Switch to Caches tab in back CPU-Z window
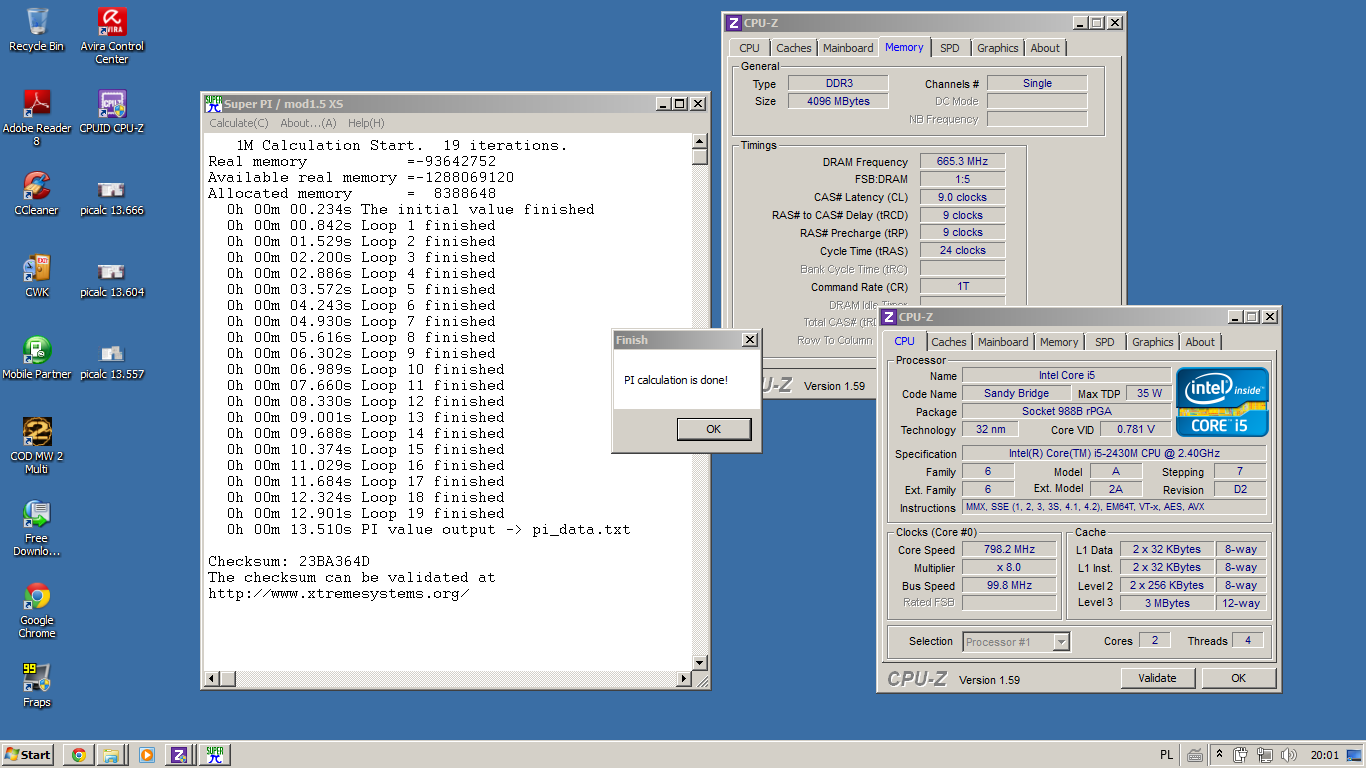 point(794,48)
